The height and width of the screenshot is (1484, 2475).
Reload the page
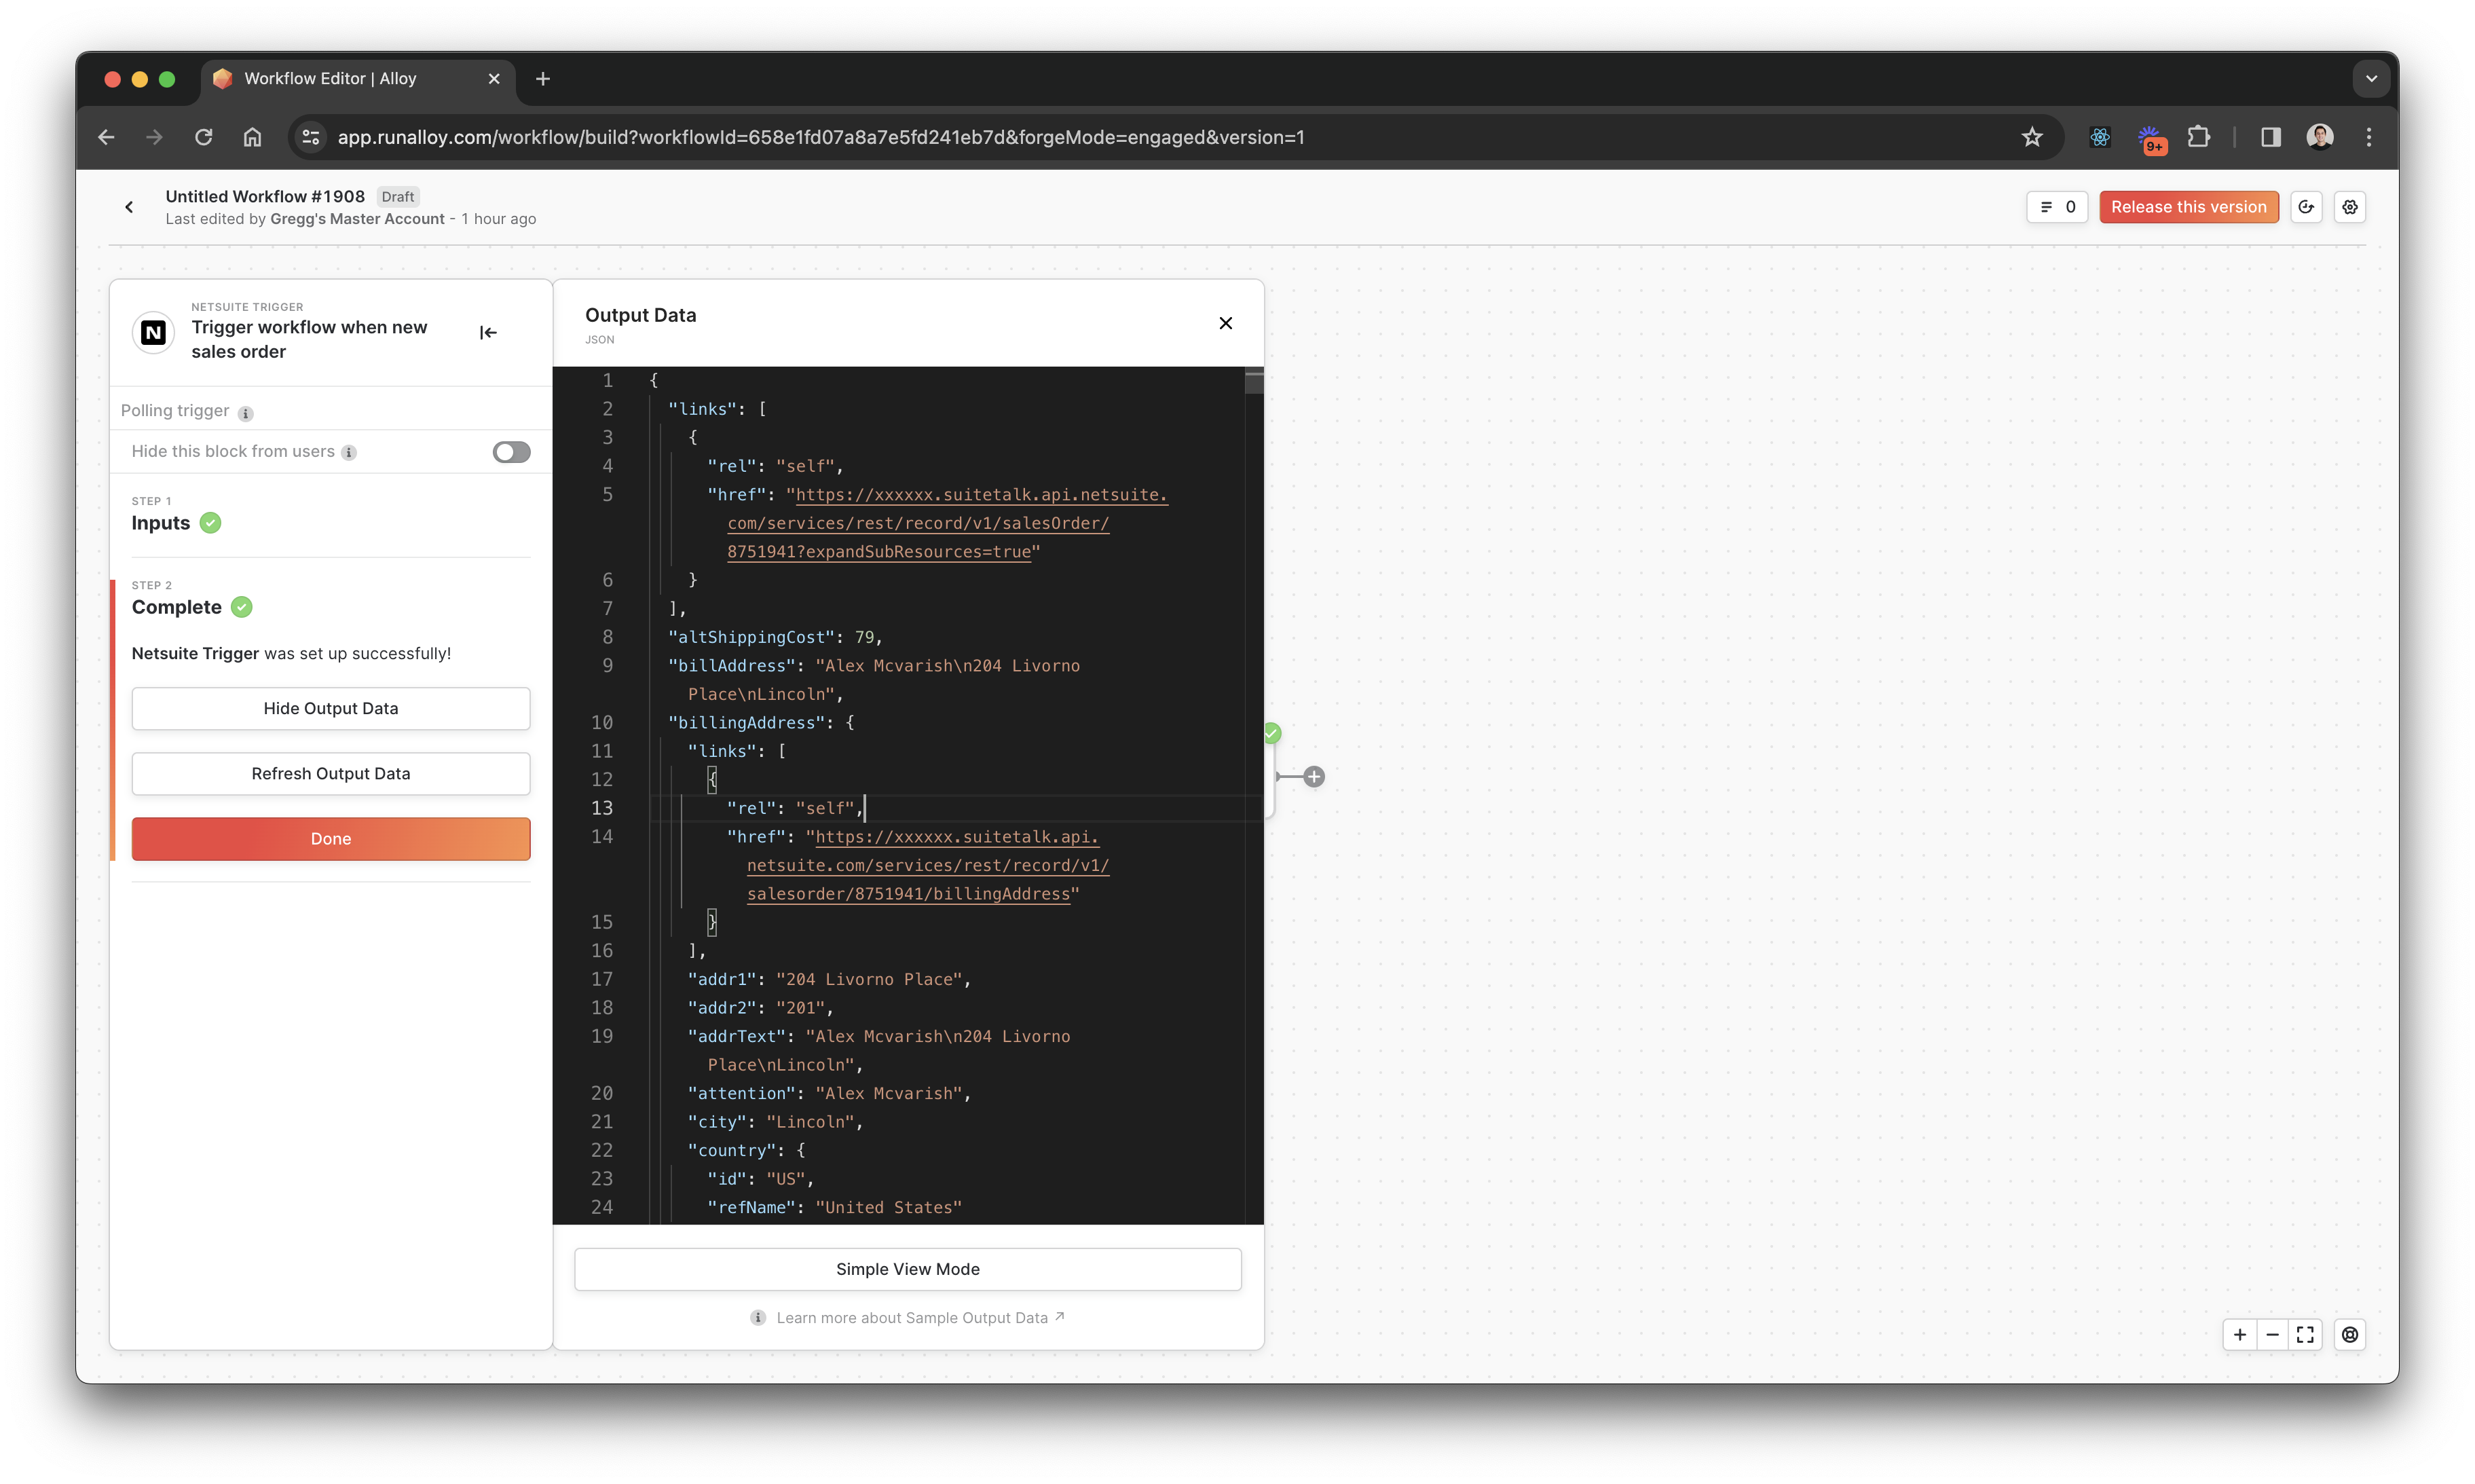[x=204, y=137]
